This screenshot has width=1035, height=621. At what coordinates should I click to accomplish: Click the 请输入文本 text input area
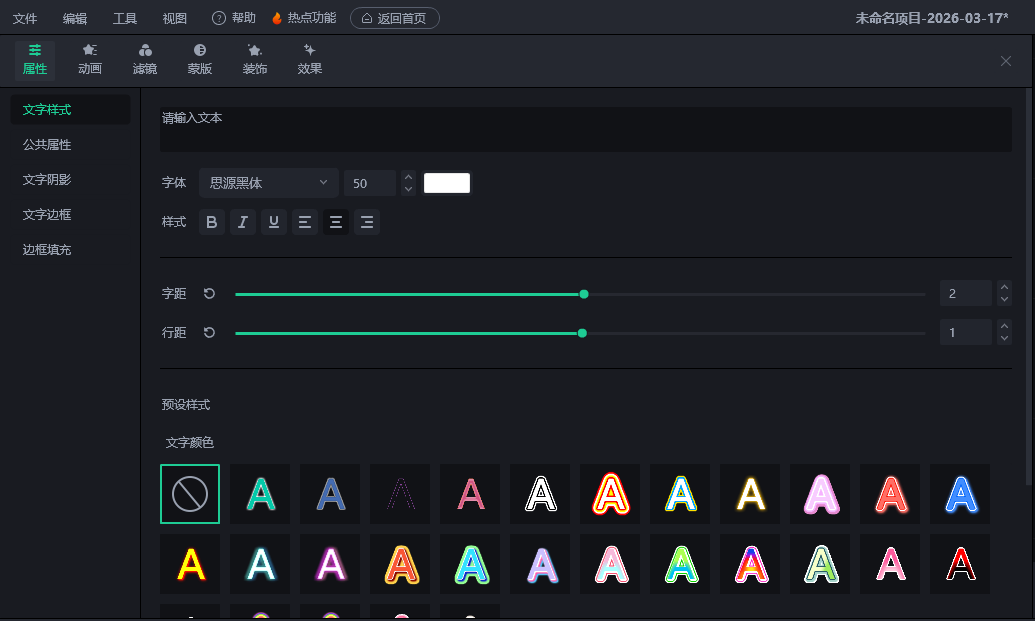click(x=585, y=130)
